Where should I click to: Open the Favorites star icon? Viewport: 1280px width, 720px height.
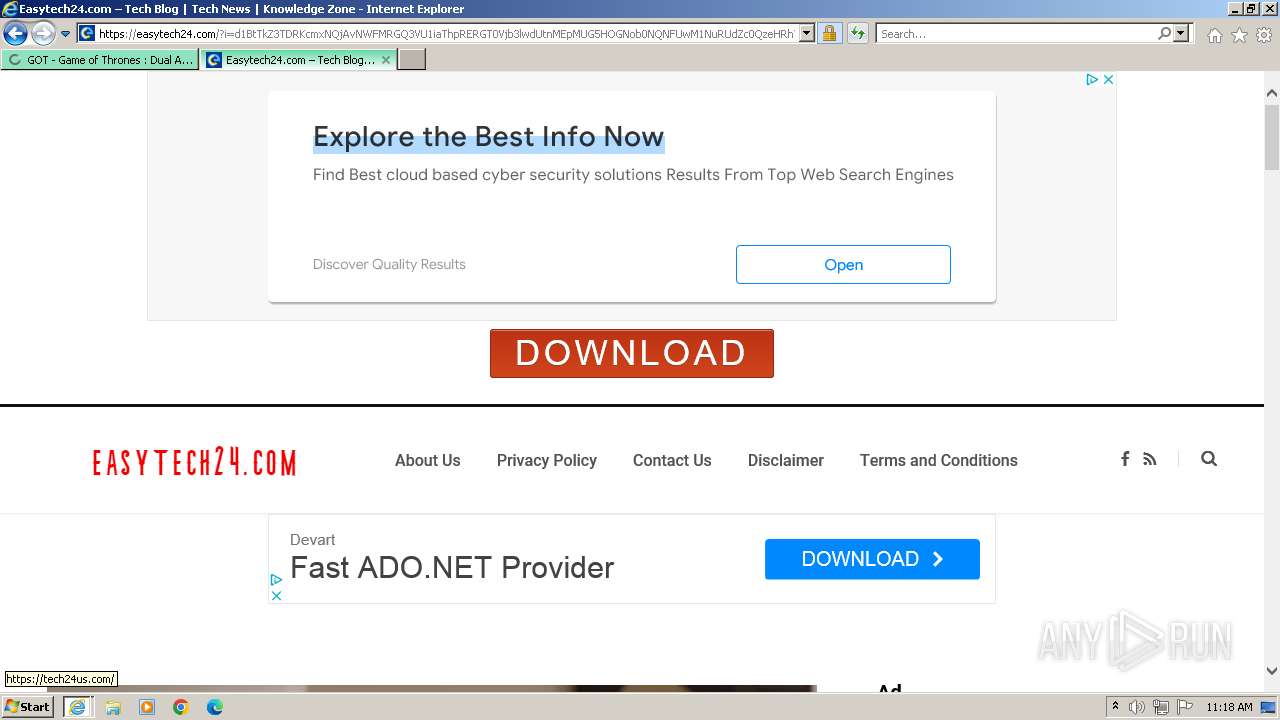point(1239,35)
